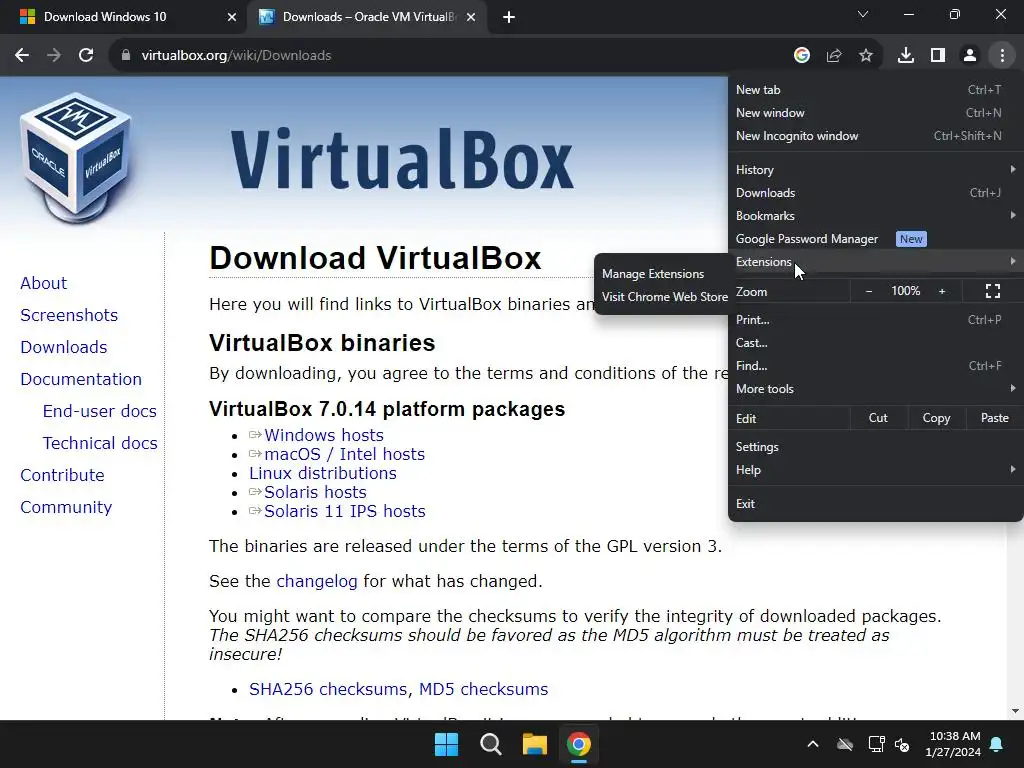
Task: Expand the Help submenu
Action: point(875,470)
